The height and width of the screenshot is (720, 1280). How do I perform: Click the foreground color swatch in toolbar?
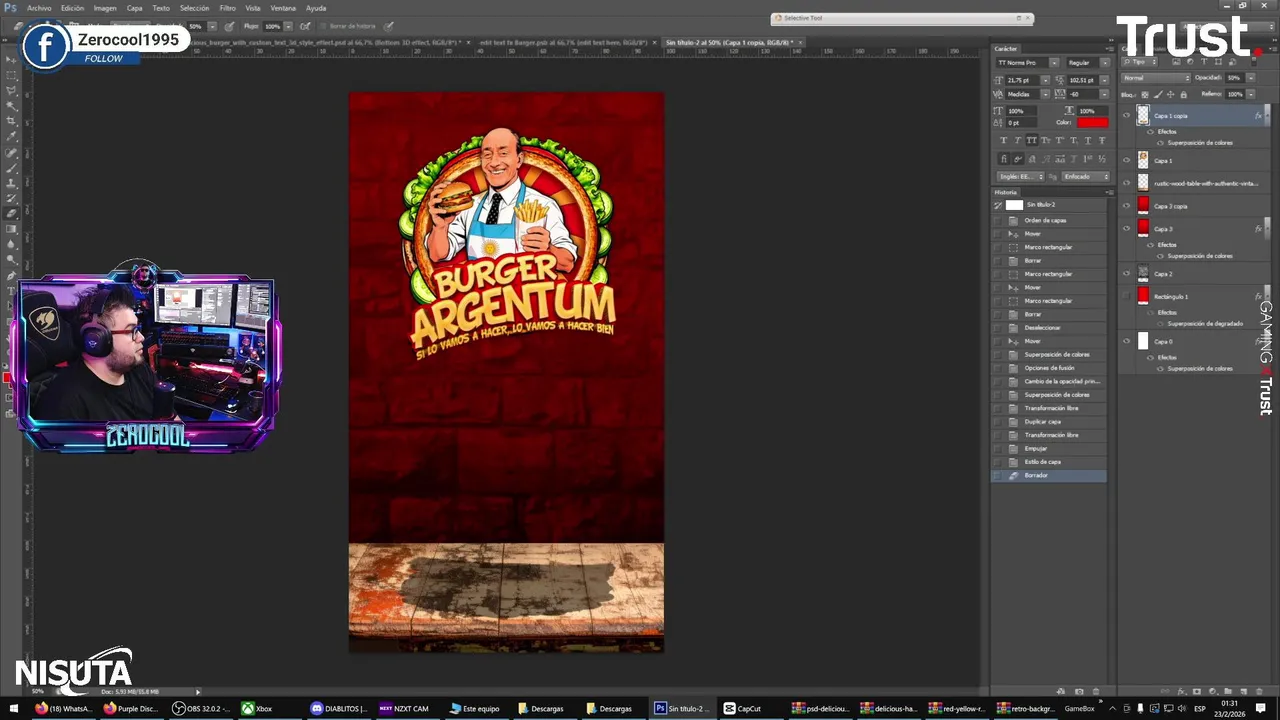pos(7,377)
